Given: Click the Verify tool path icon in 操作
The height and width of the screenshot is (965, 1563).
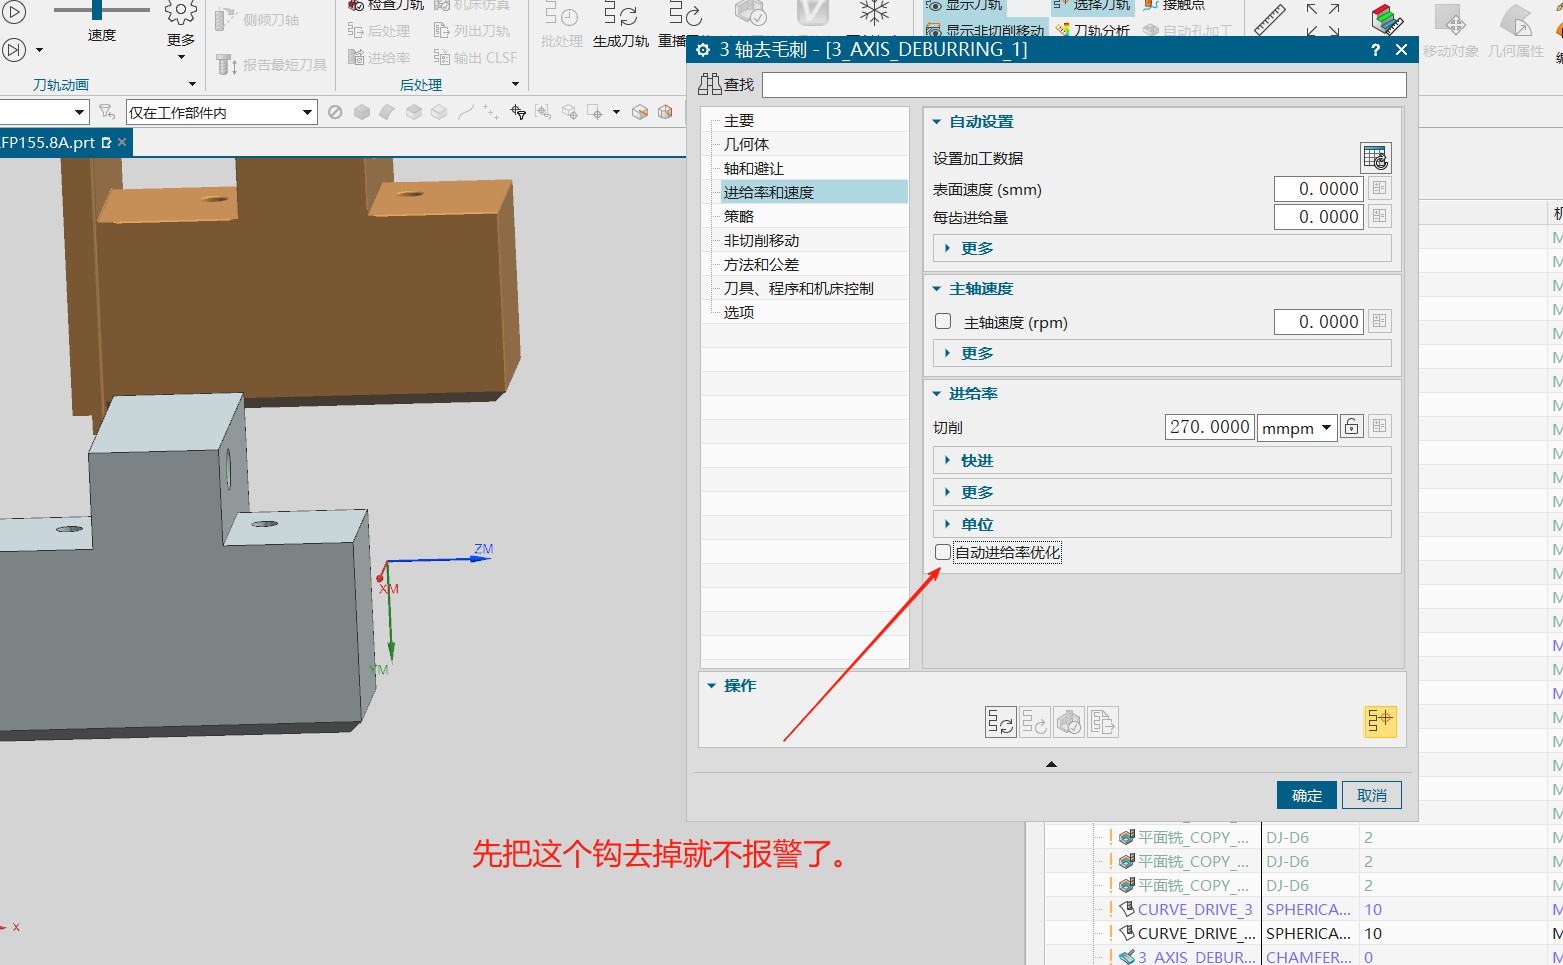Looking at the screenshot, I should click(1068, 722).
